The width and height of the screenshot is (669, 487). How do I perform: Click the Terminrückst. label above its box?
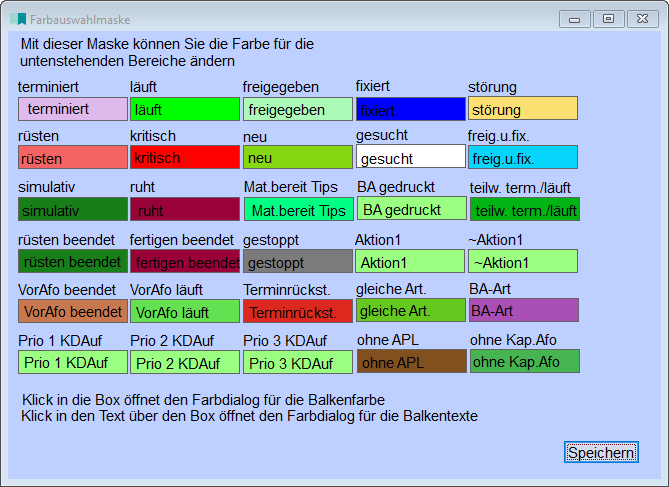(287, 290)
